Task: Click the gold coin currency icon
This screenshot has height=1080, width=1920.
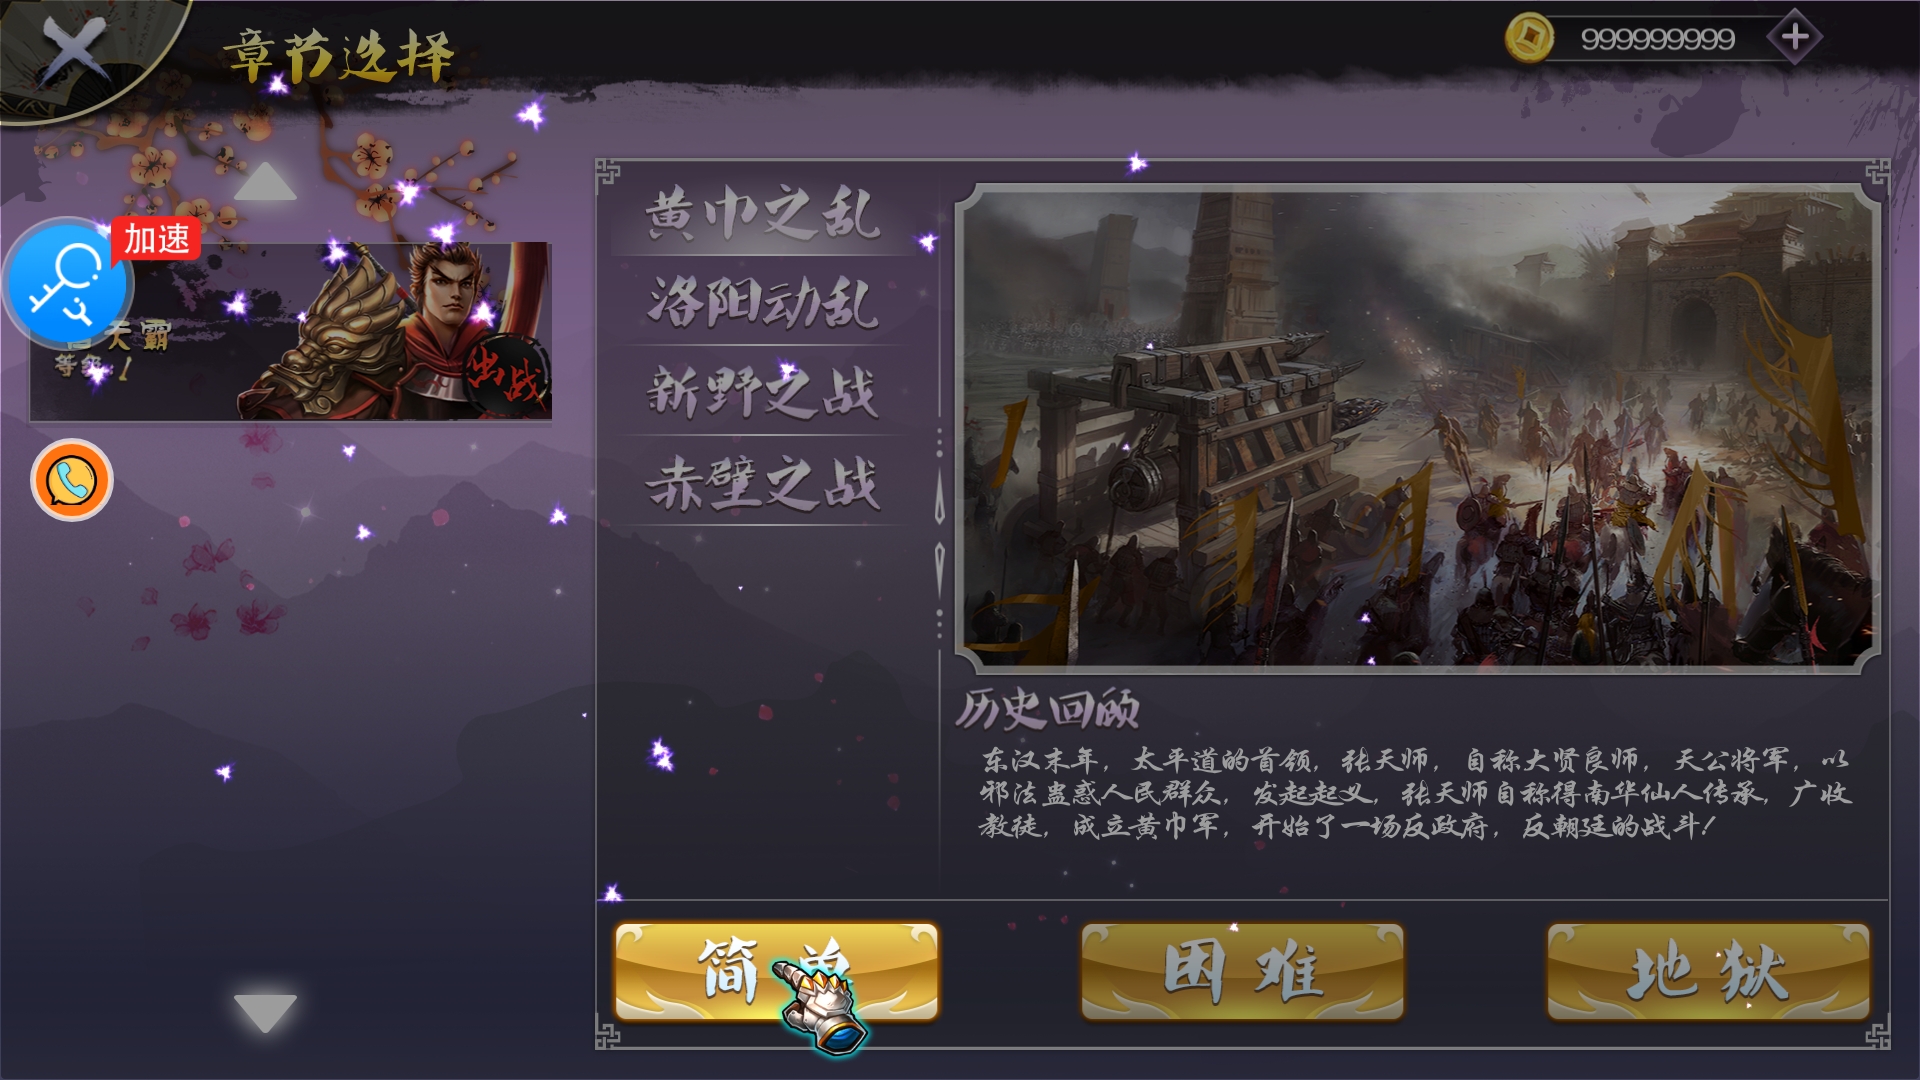Action: [x=1529, y=38]
